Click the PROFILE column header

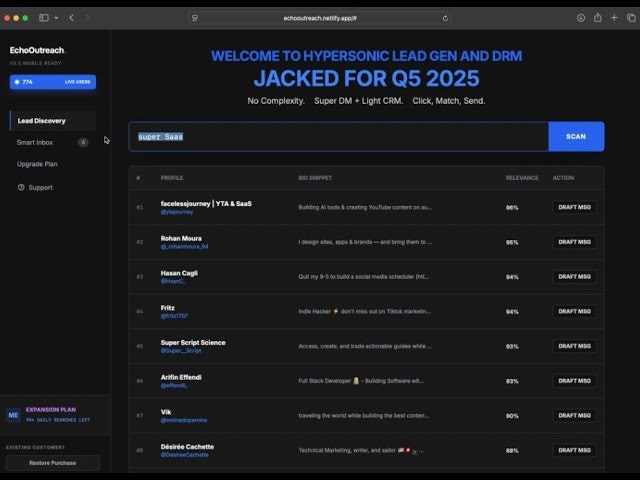(172, 178)
